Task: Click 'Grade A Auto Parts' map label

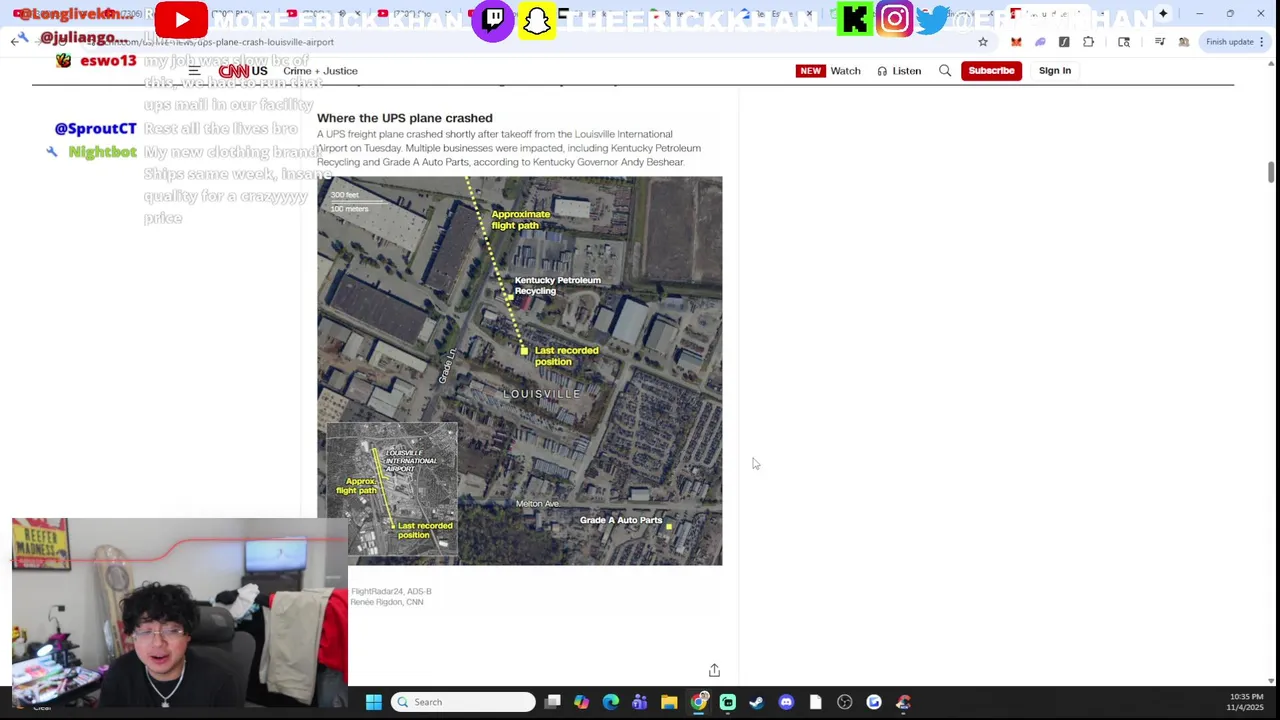Action: [621, 520]
